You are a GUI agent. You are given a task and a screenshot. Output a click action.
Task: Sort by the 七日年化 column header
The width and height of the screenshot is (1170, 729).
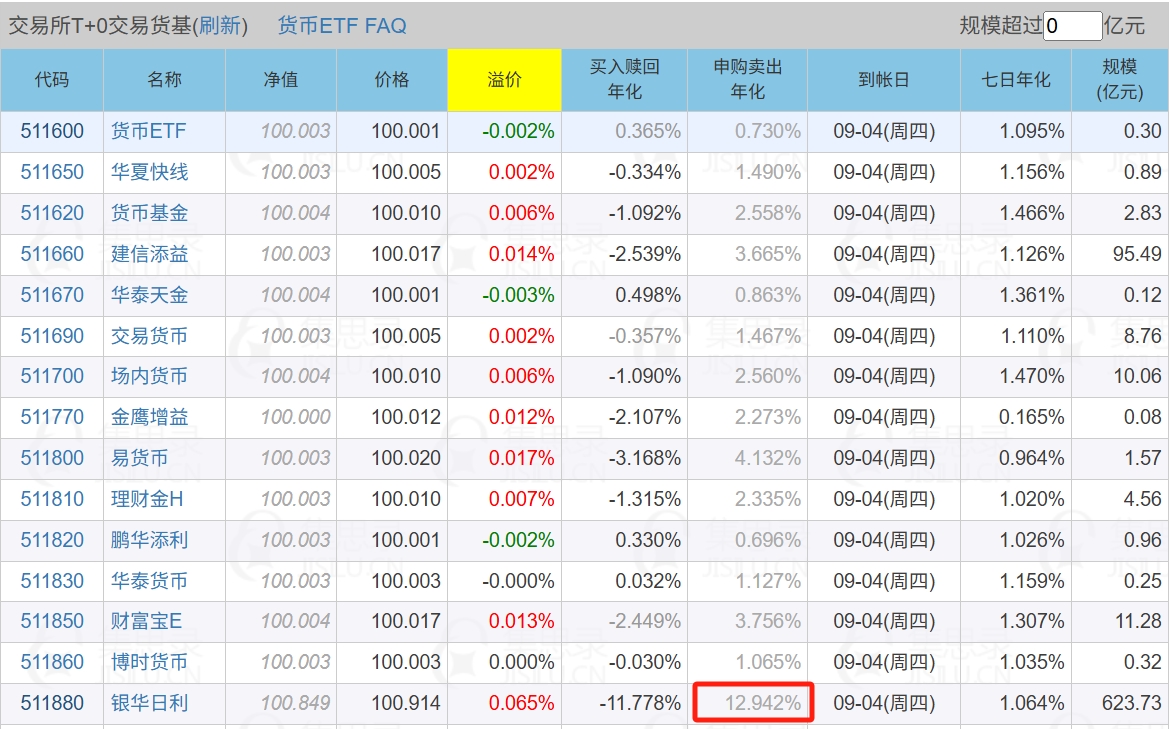(1016, 80)
